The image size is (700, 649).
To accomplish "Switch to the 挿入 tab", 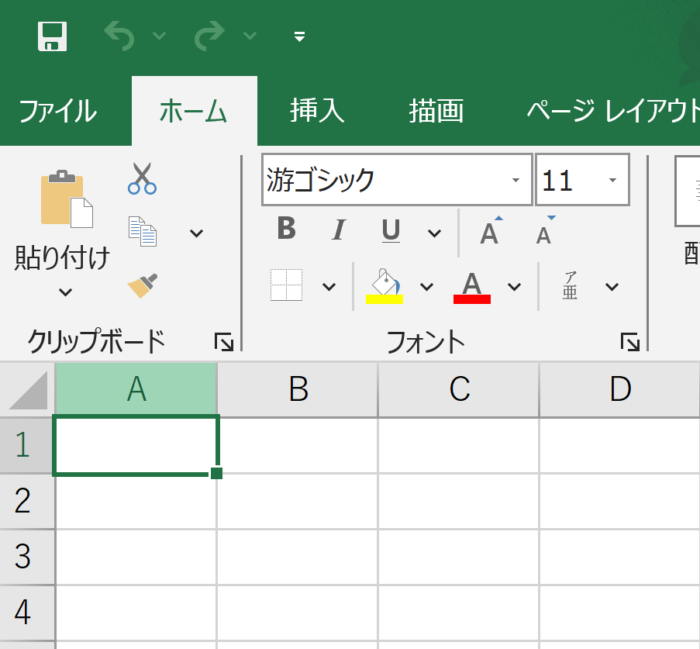I will tap(317, 111).
